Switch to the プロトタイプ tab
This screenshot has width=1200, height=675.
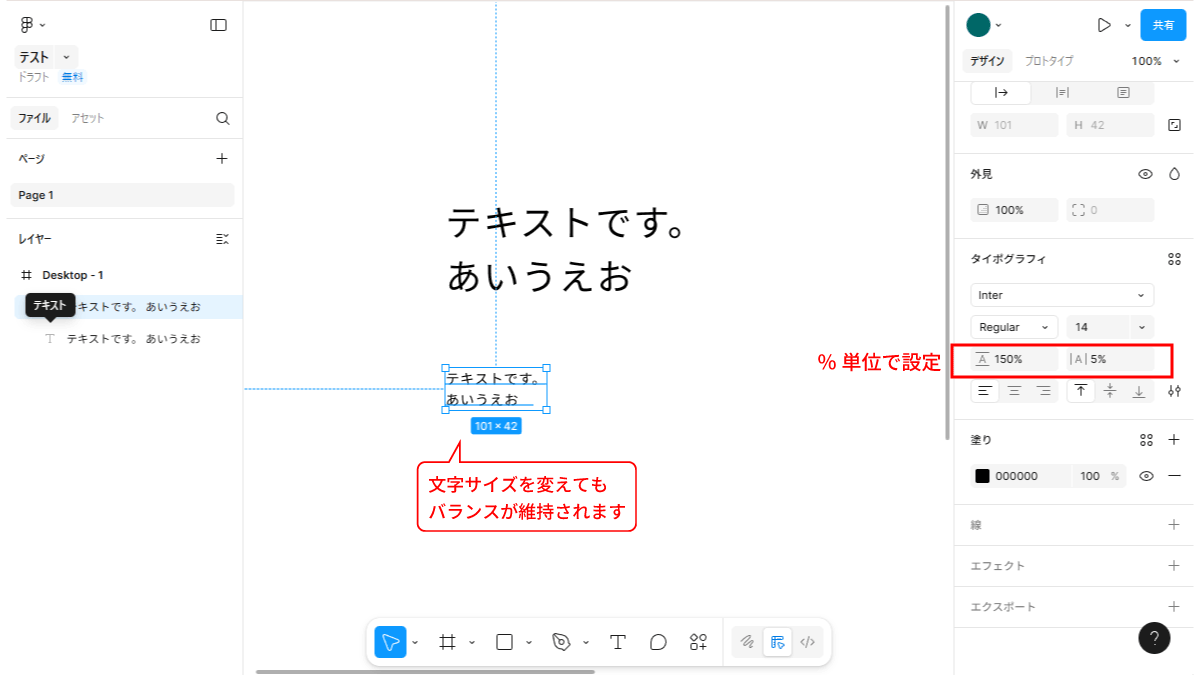click(x=1049, y=61)
